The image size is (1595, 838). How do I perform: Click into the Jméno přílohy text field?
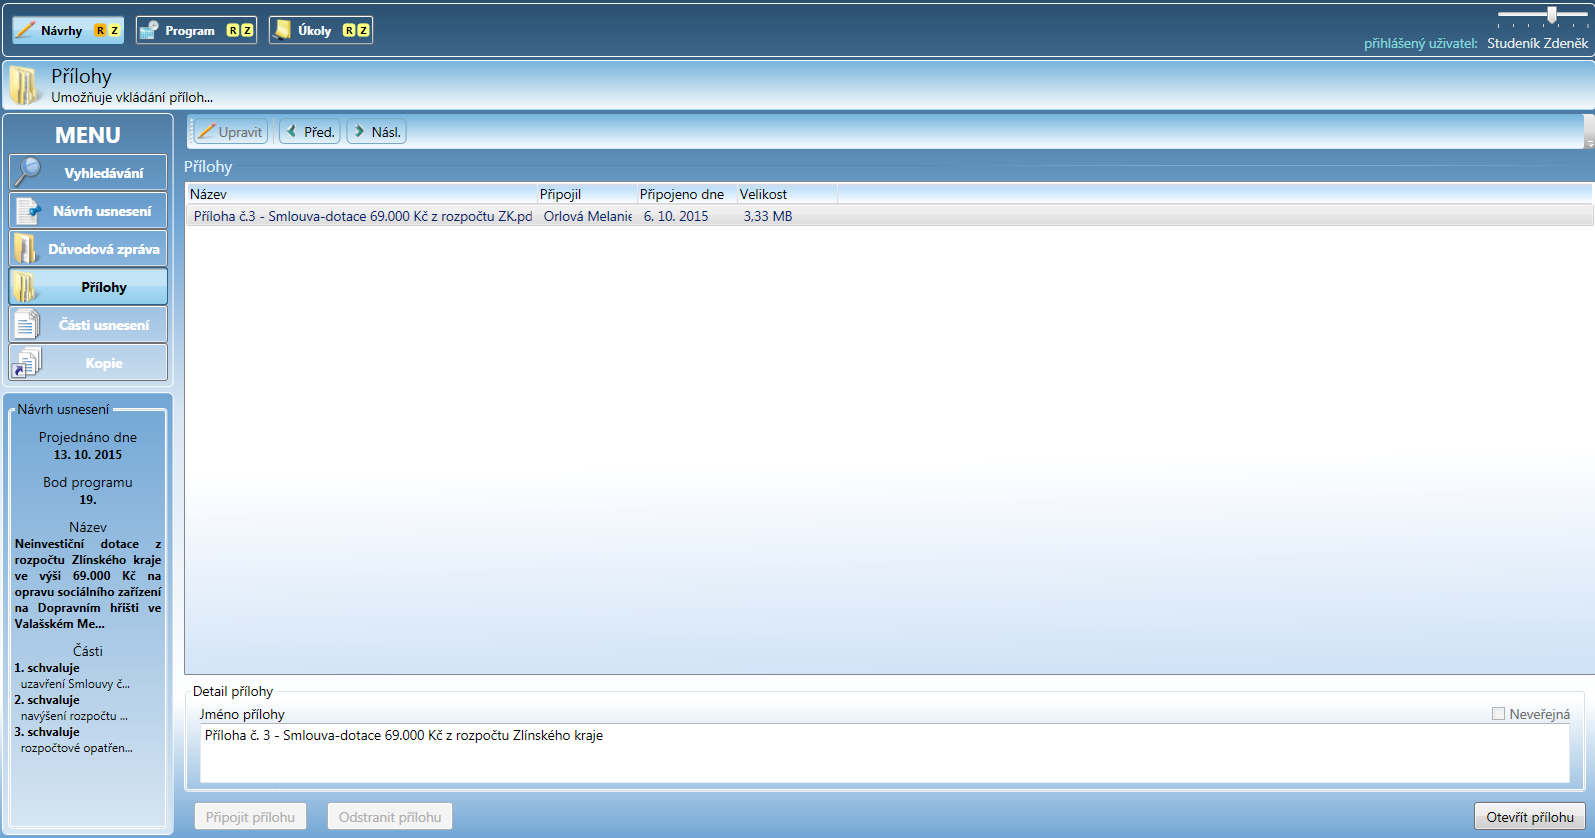(x=885, y=753)
